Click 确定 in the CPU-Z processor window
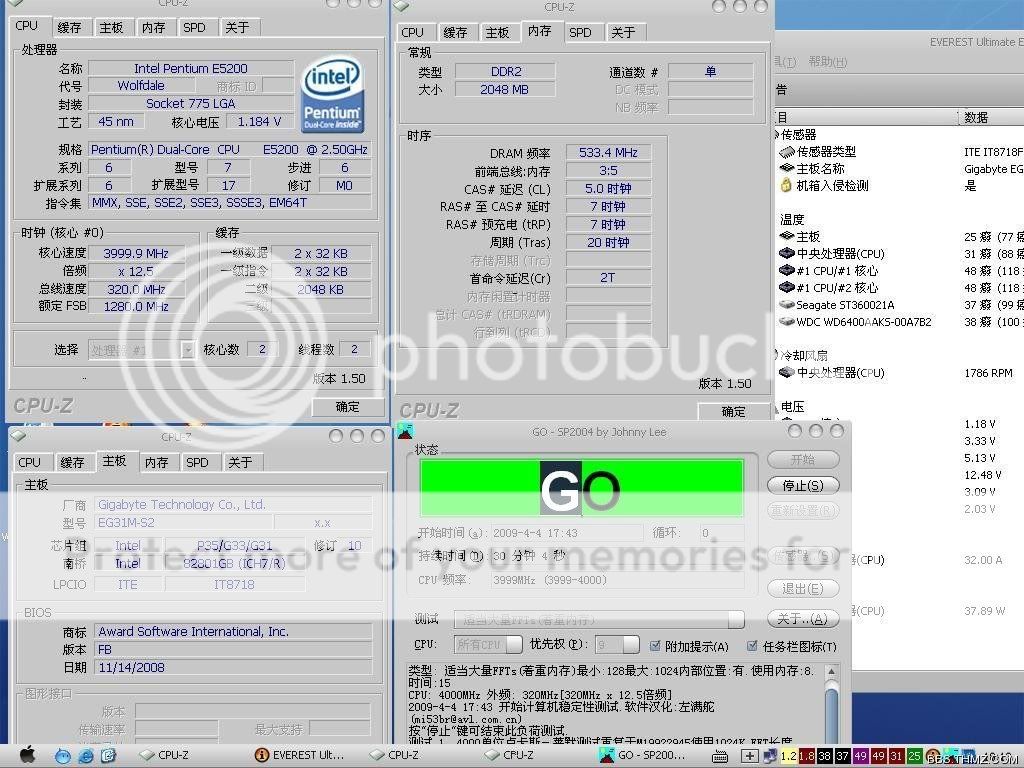 click(x=347, y=407)
